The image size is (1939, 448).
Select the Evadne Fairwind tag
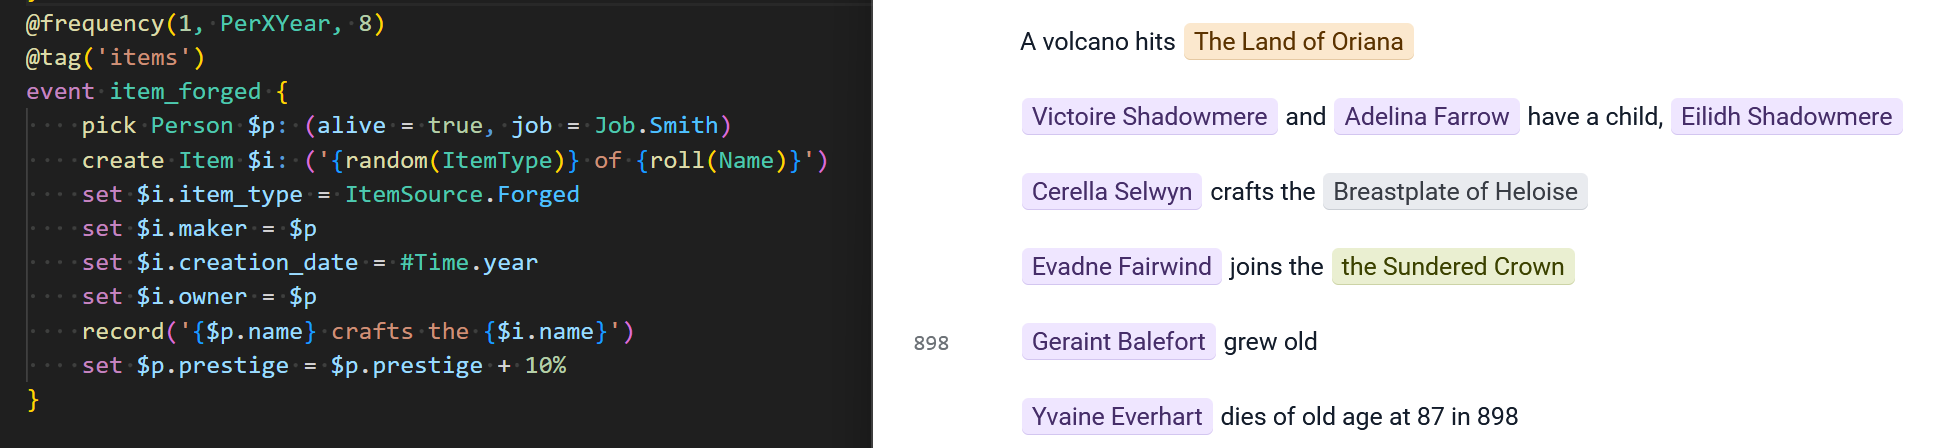(x=1121, y=267)
